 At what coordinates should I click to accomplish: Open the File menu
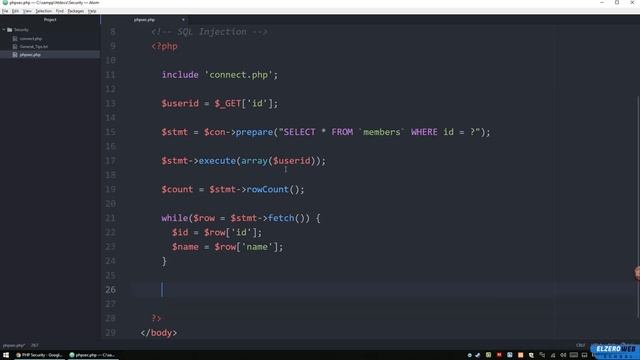pos(5,11)
